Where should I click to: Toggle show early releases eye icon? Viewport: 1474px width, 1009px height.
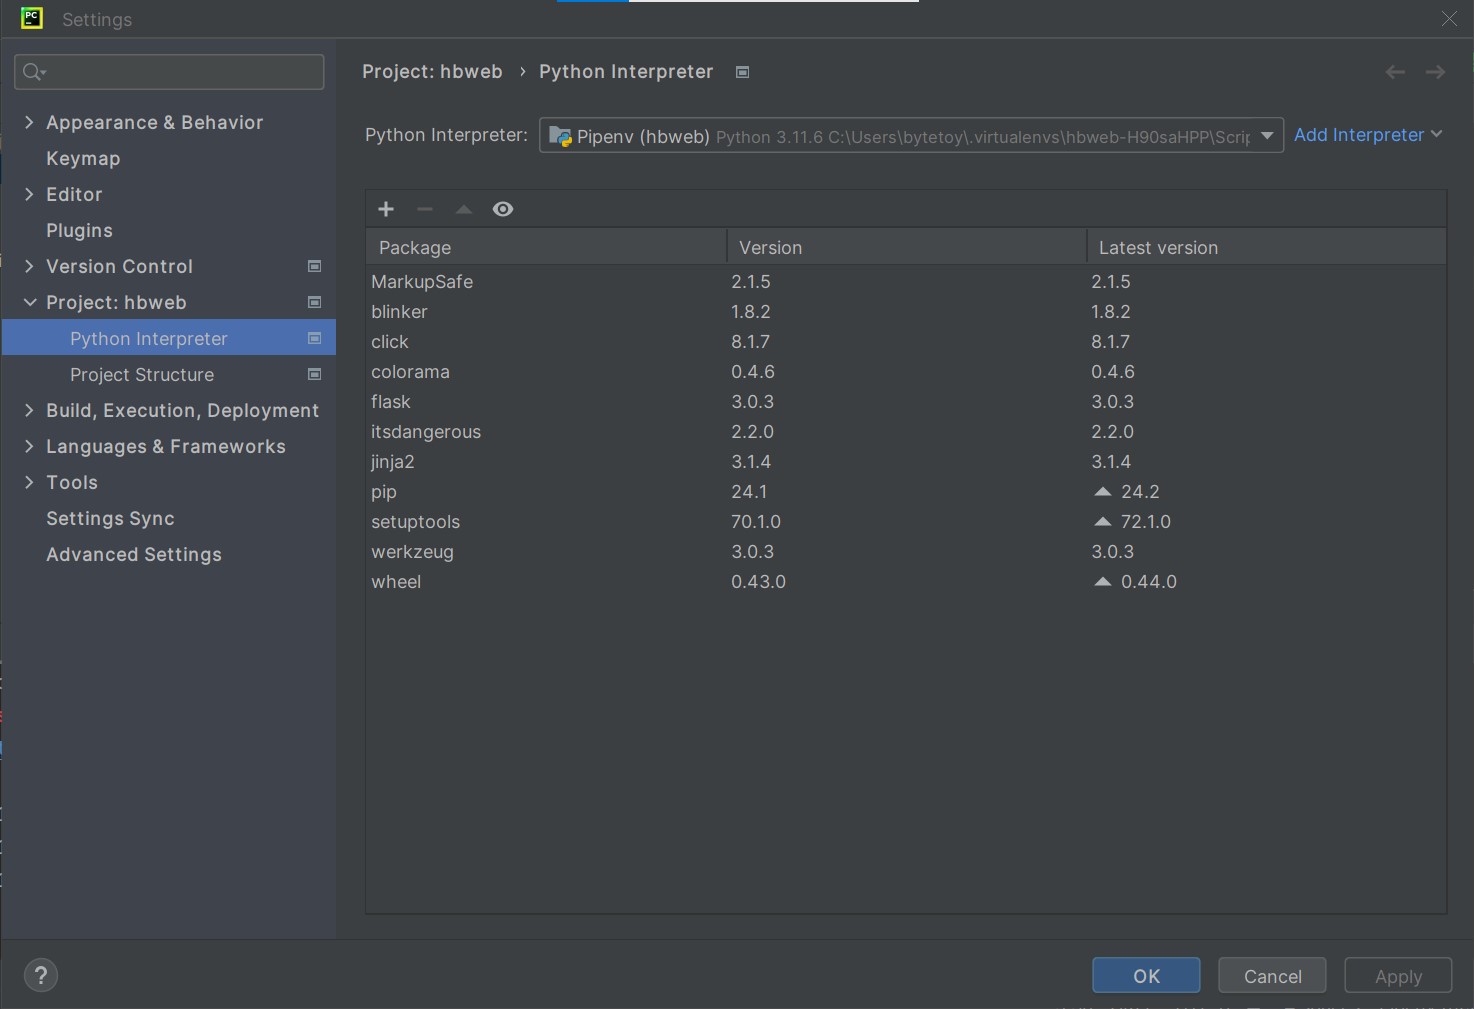click(x=503, y=209)
